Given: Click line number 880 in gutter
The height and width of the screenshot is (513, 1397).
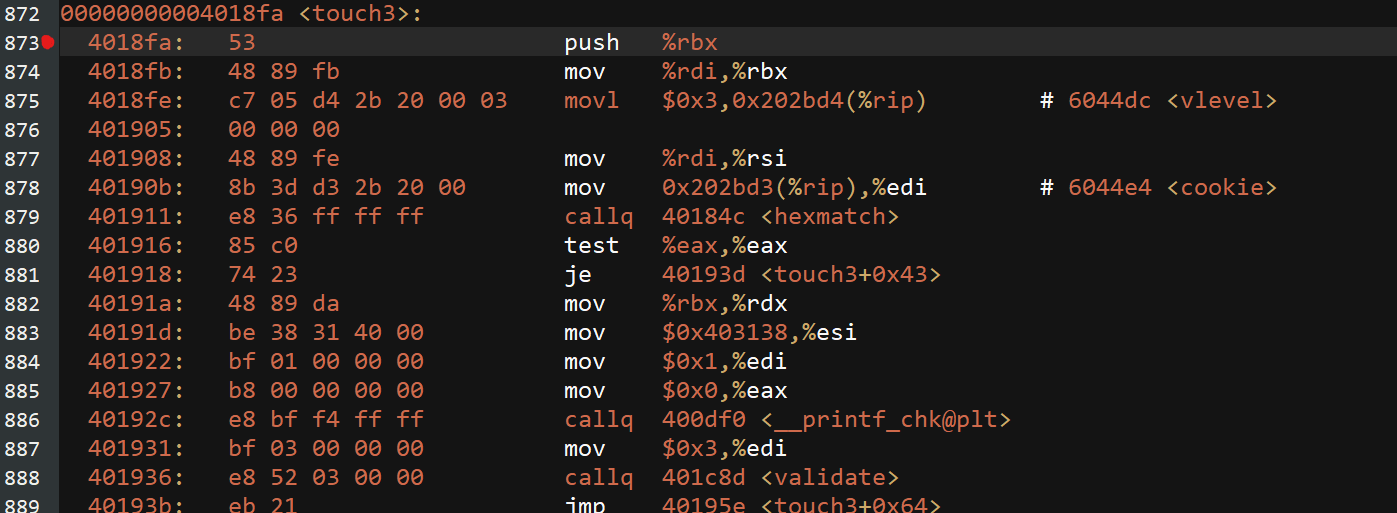Looking at the screenshot, I should pyautogui.click(x=21, y=246).
